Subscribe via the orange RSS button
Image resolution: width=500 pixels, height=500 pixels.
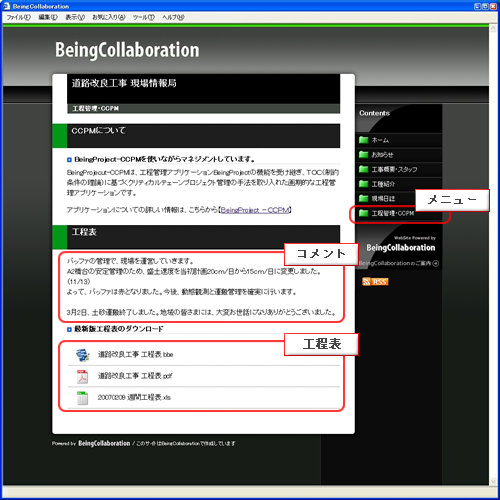[x=375, y=282]
